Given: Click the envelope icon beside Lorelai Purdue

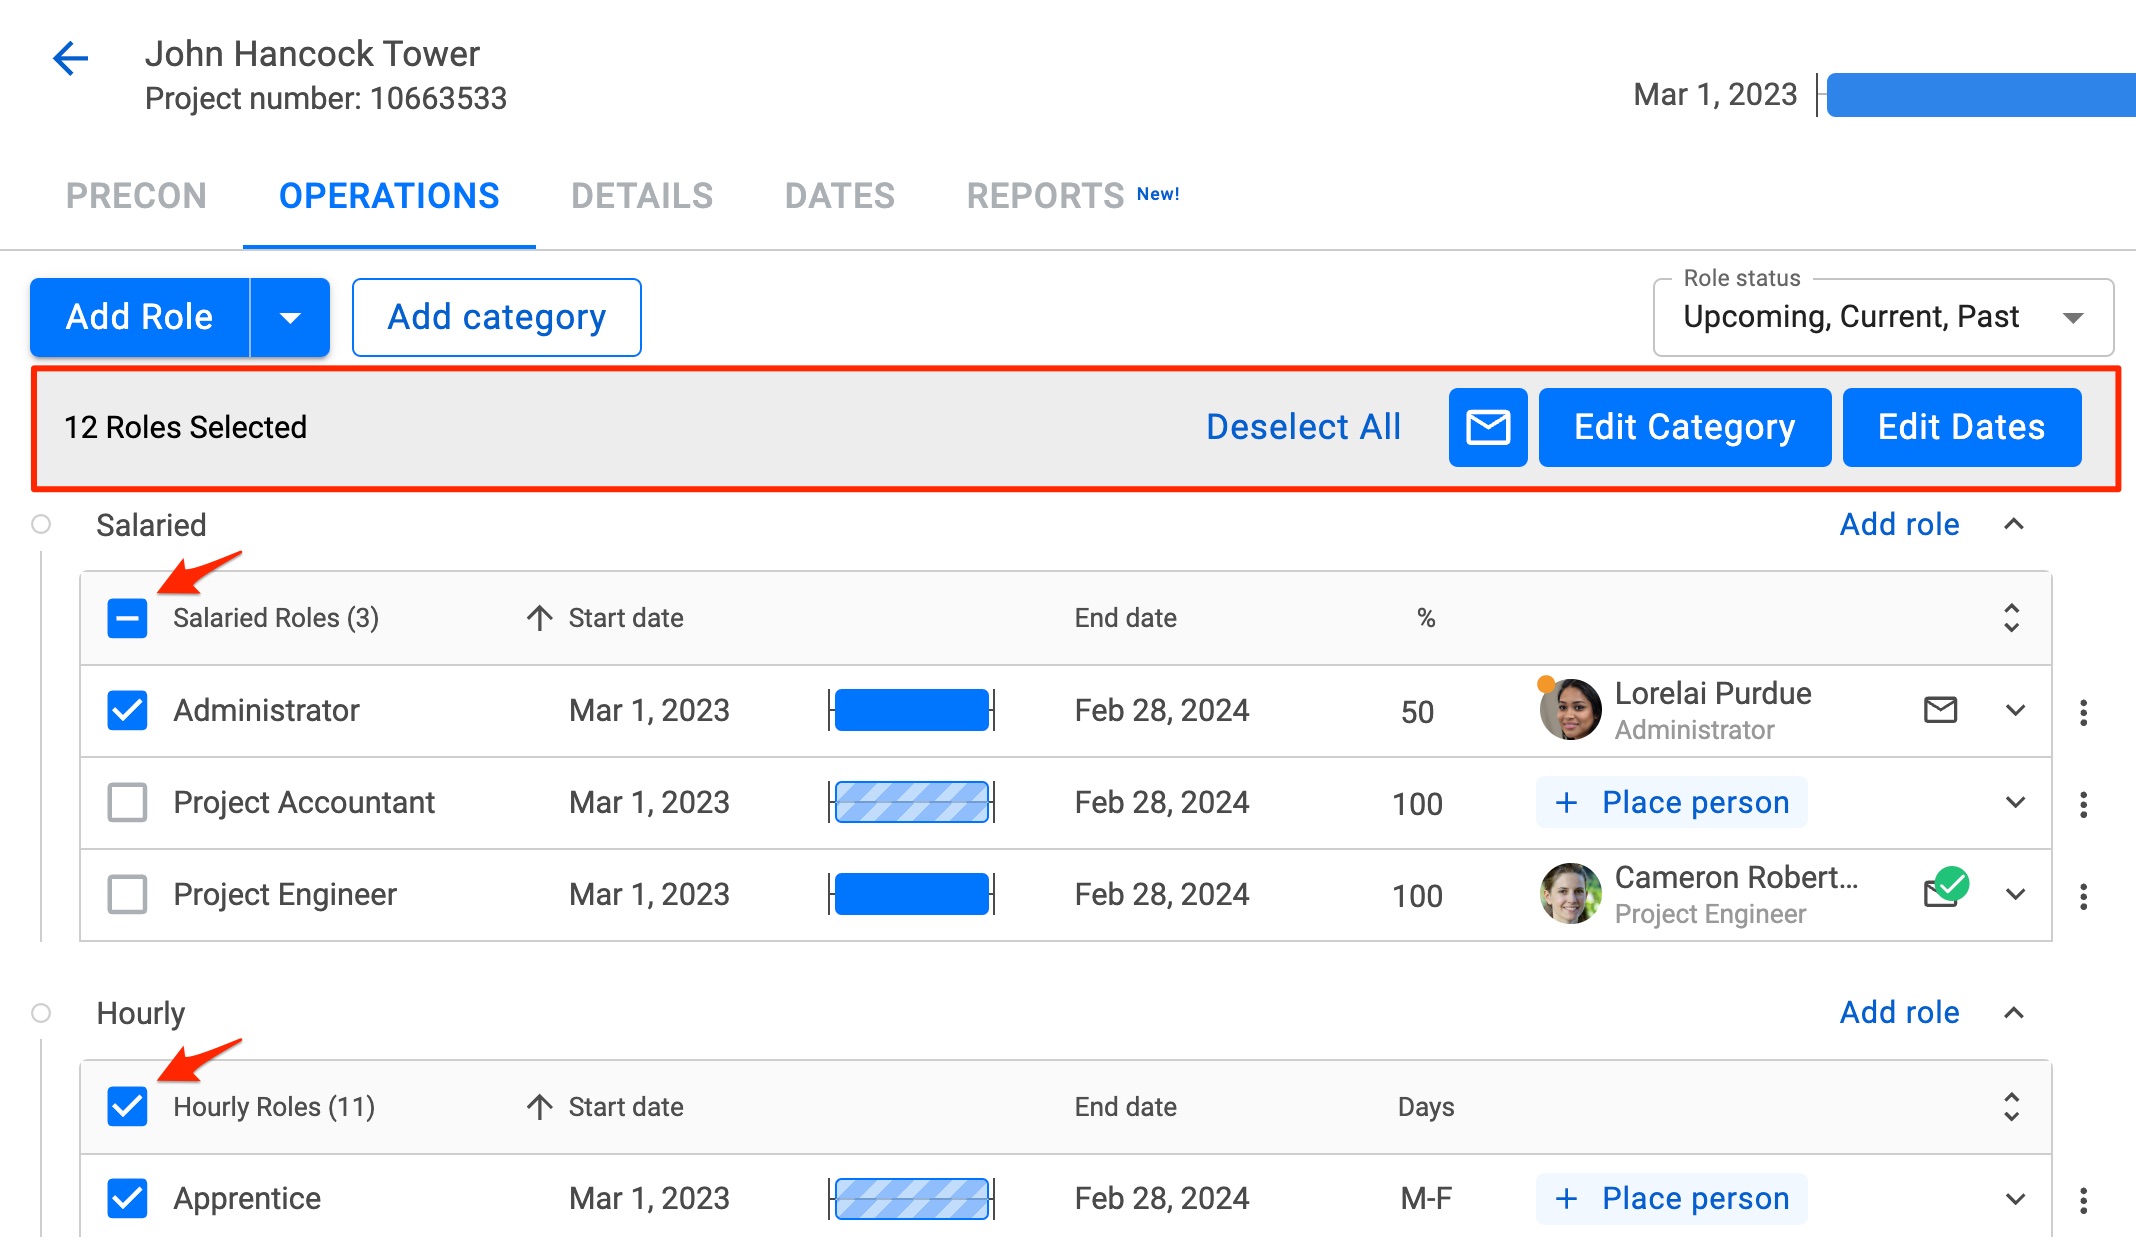Looking at the screenshot, I should (1940, 710).
